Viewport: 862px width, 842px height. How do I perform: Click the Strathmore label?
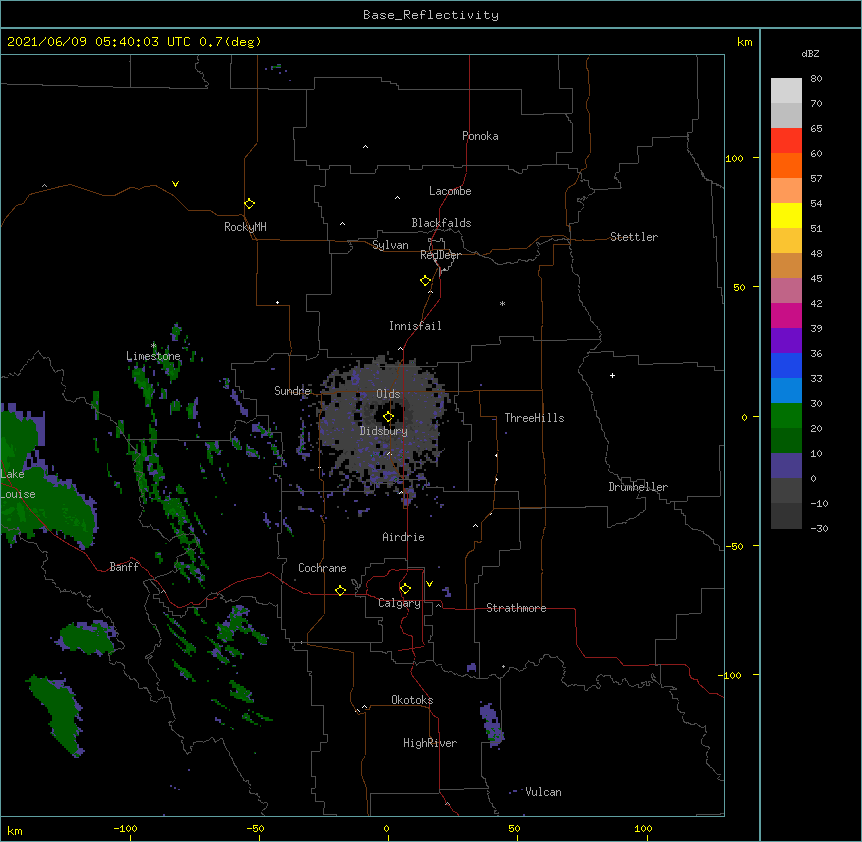[x=516, y=608]
